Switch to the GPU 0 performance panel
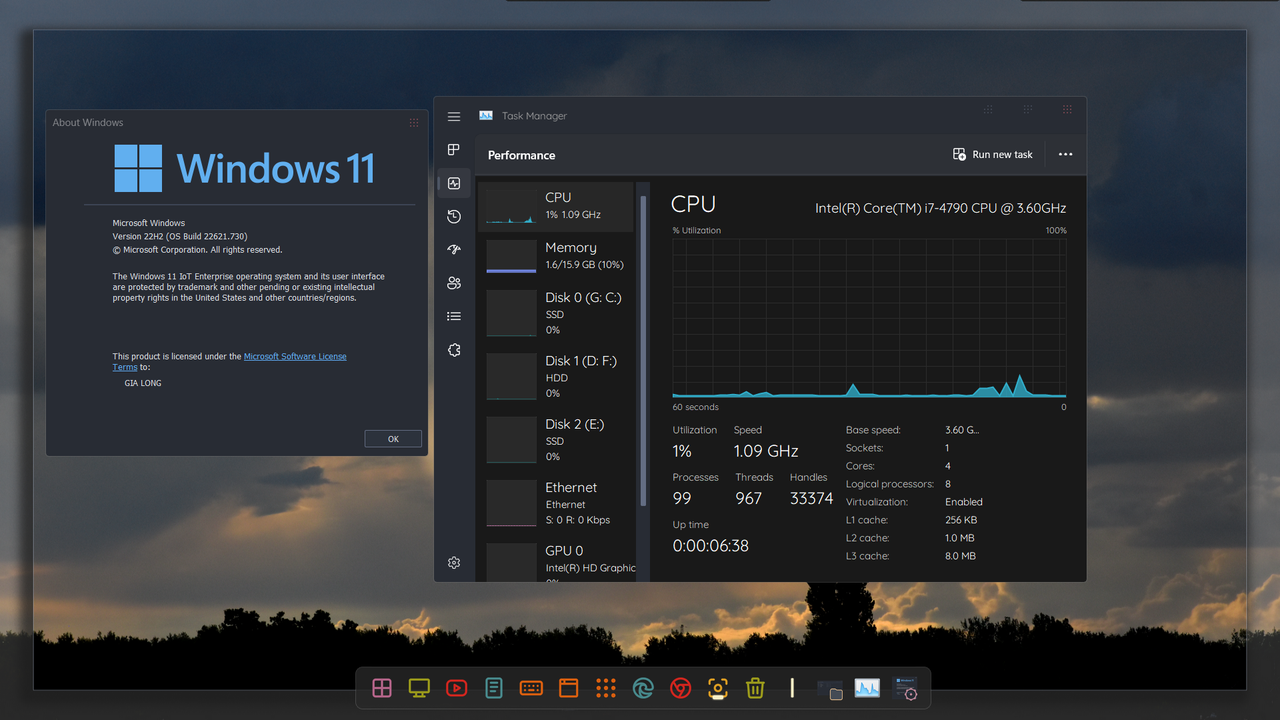Screen dimensions: 1280x720 click(x=557, y=558)
